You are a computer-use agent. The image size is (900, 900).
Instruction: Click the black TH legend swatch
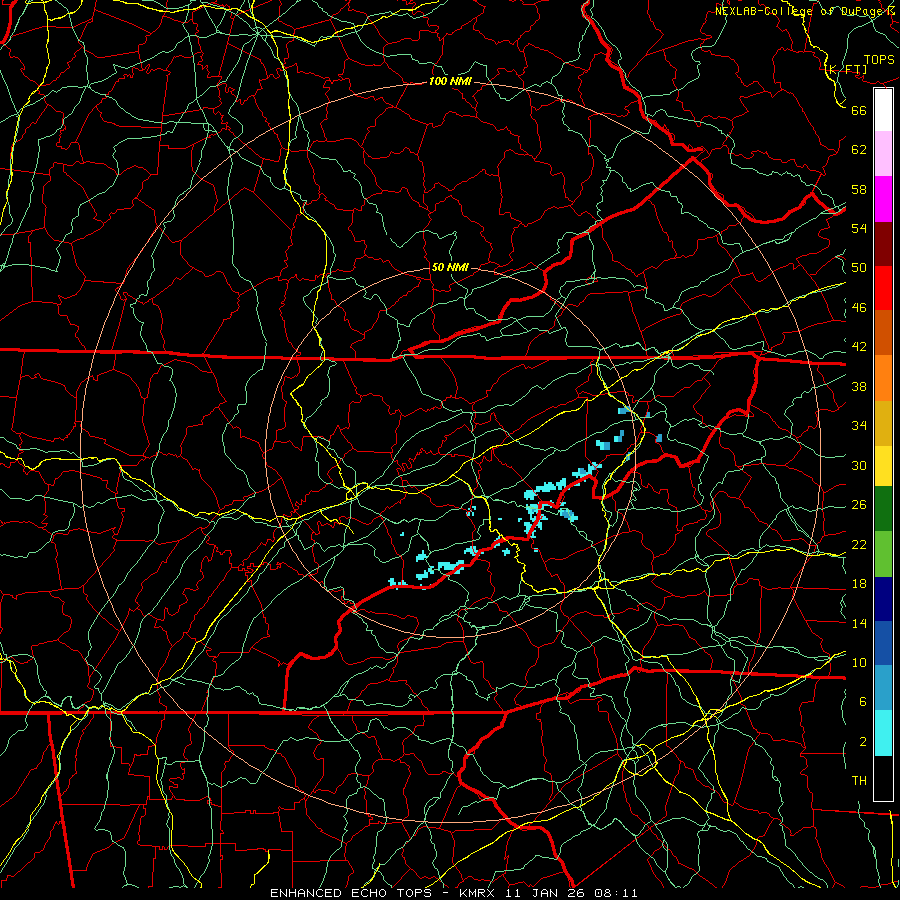coord(883,778)
